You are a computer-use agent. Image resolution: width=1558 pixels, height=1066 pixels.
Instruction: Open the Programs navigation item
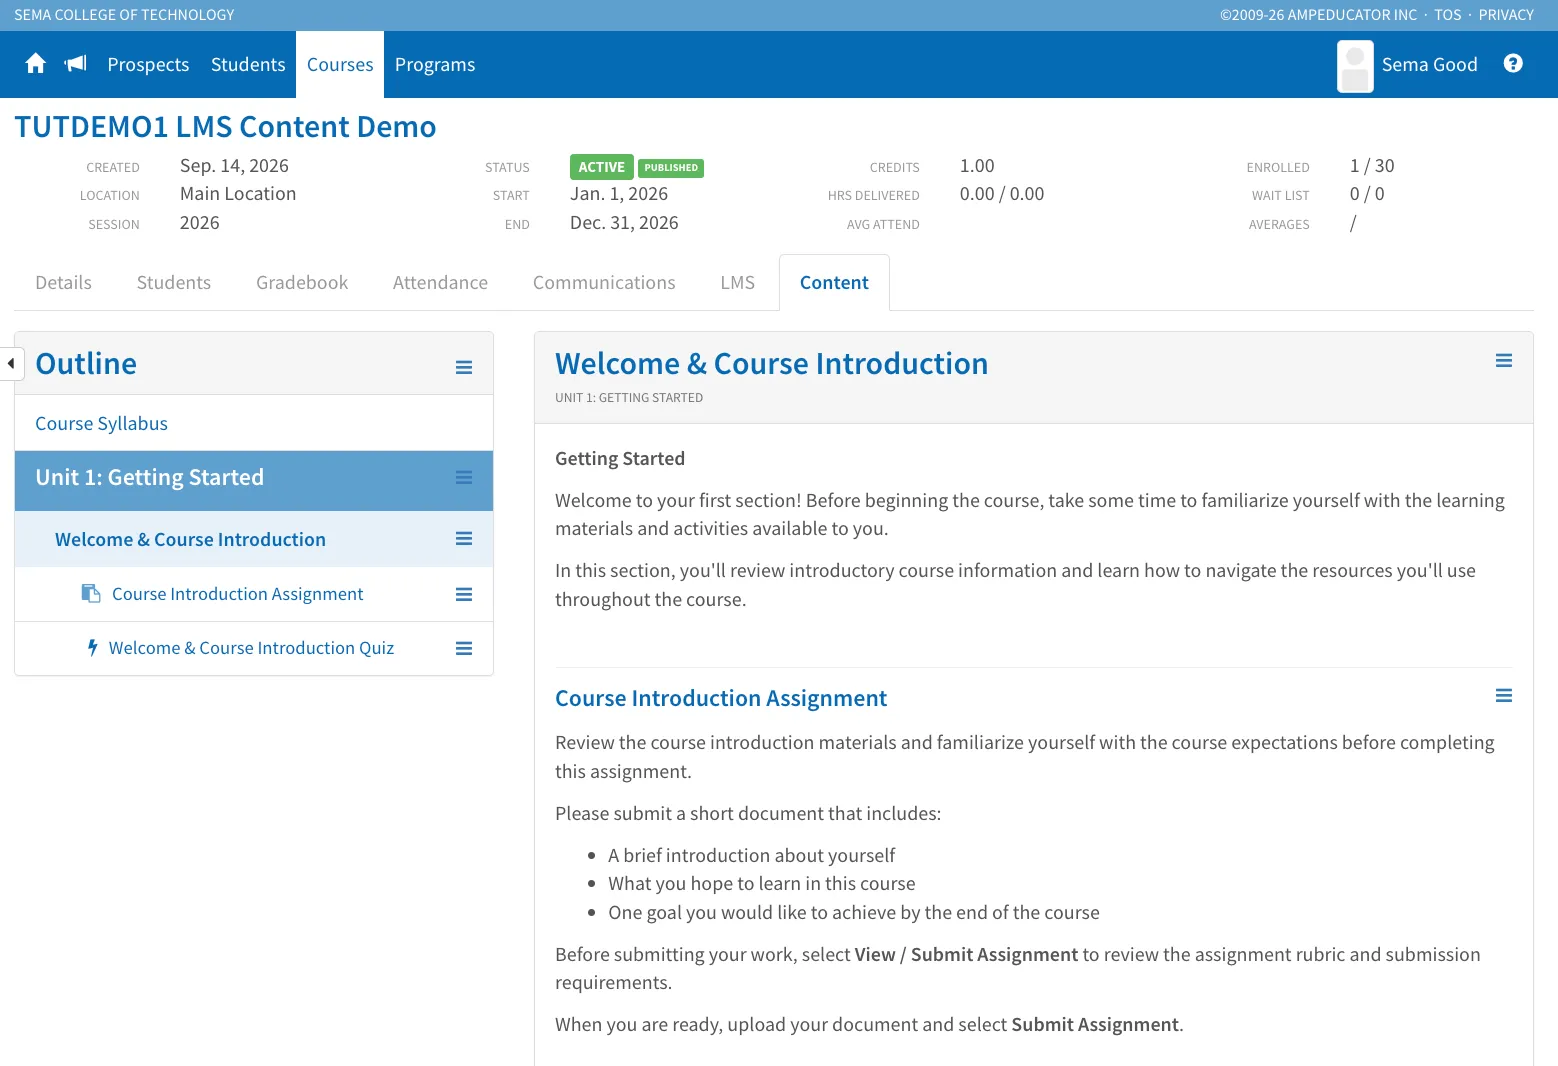pyautogui.click(x=435, y=65)
